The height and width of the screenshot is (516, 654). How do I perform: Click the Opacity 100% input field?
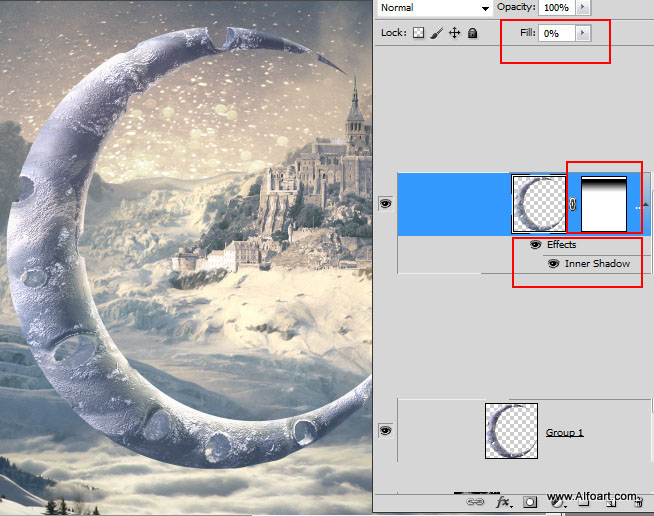pos(557,8)
